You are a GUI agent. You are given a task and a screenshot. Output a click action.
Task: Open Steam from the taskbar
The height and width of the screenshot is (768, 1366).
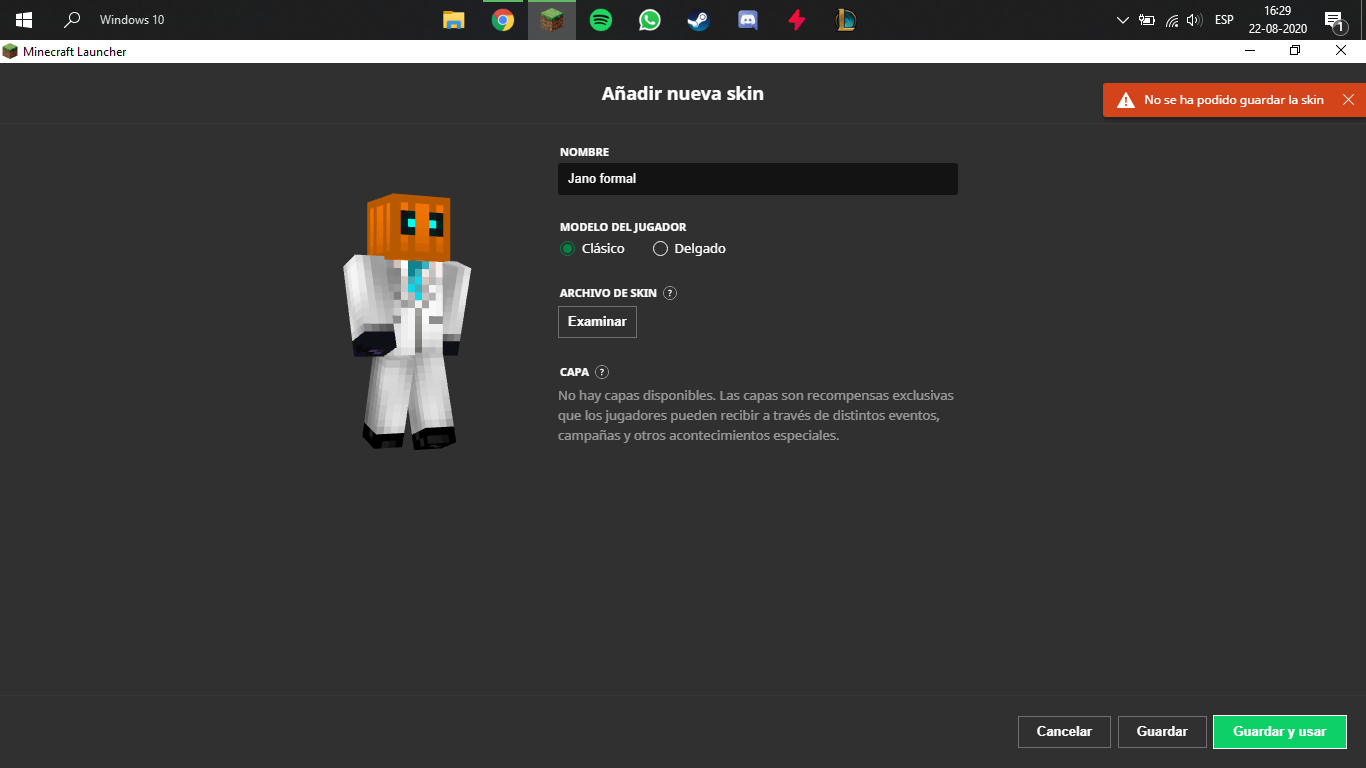(x=699, y=20)
